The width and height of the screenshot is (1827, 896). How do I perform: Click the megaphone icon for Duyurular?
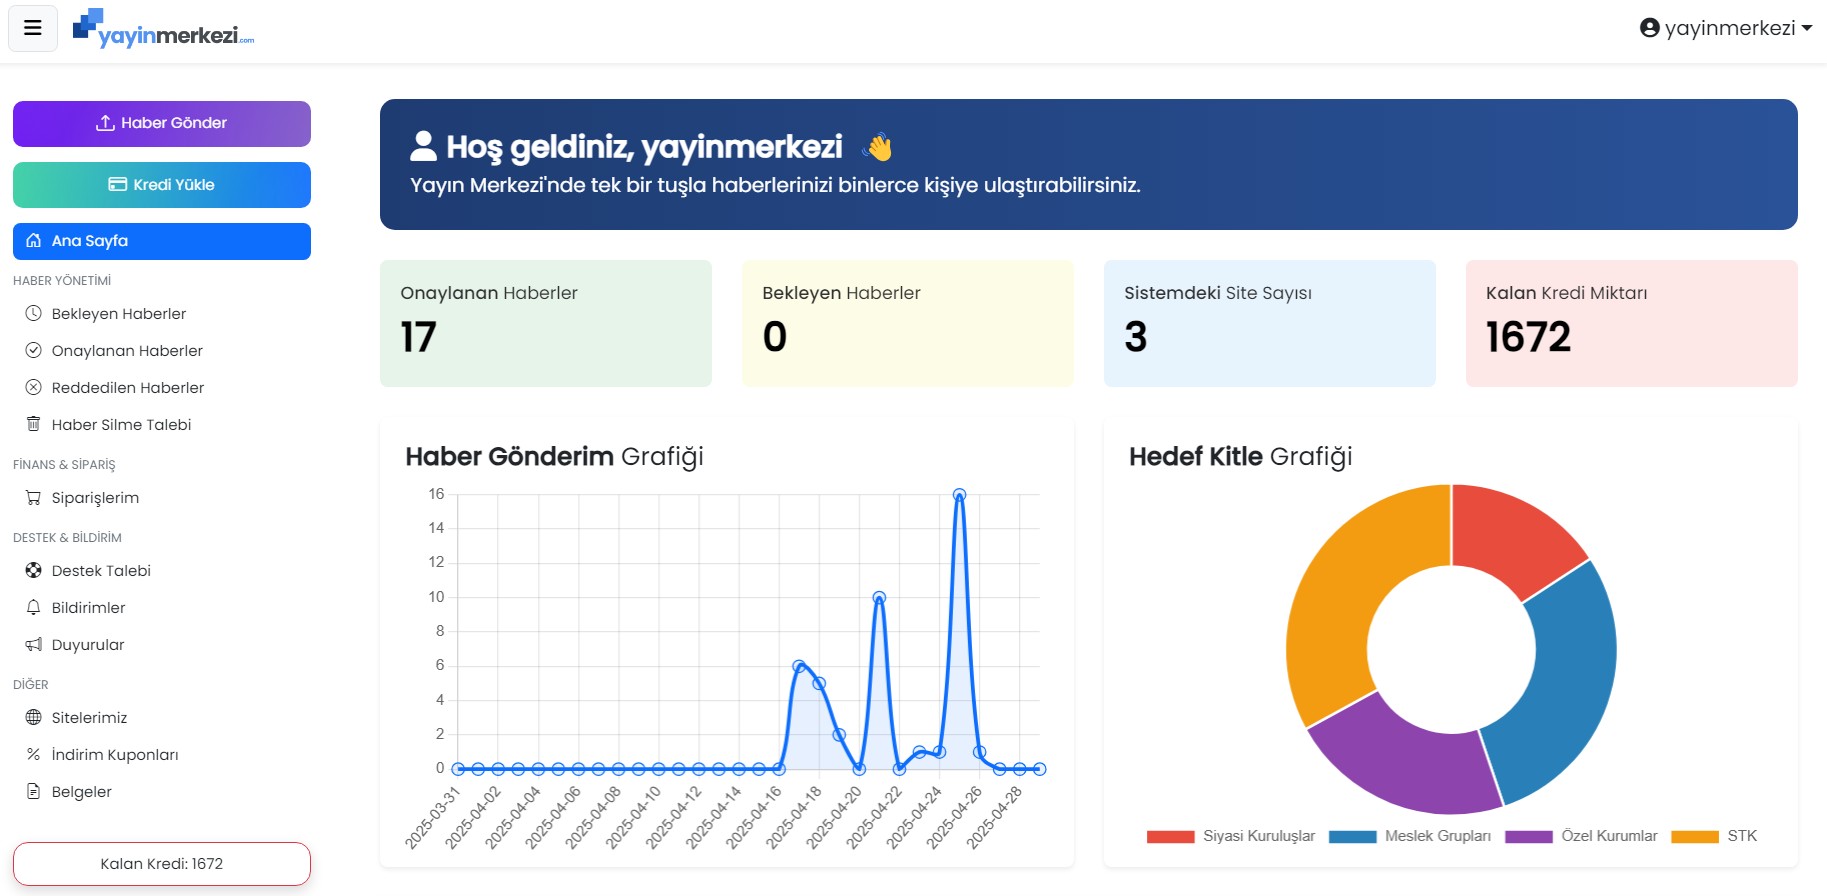click(33, 644)
